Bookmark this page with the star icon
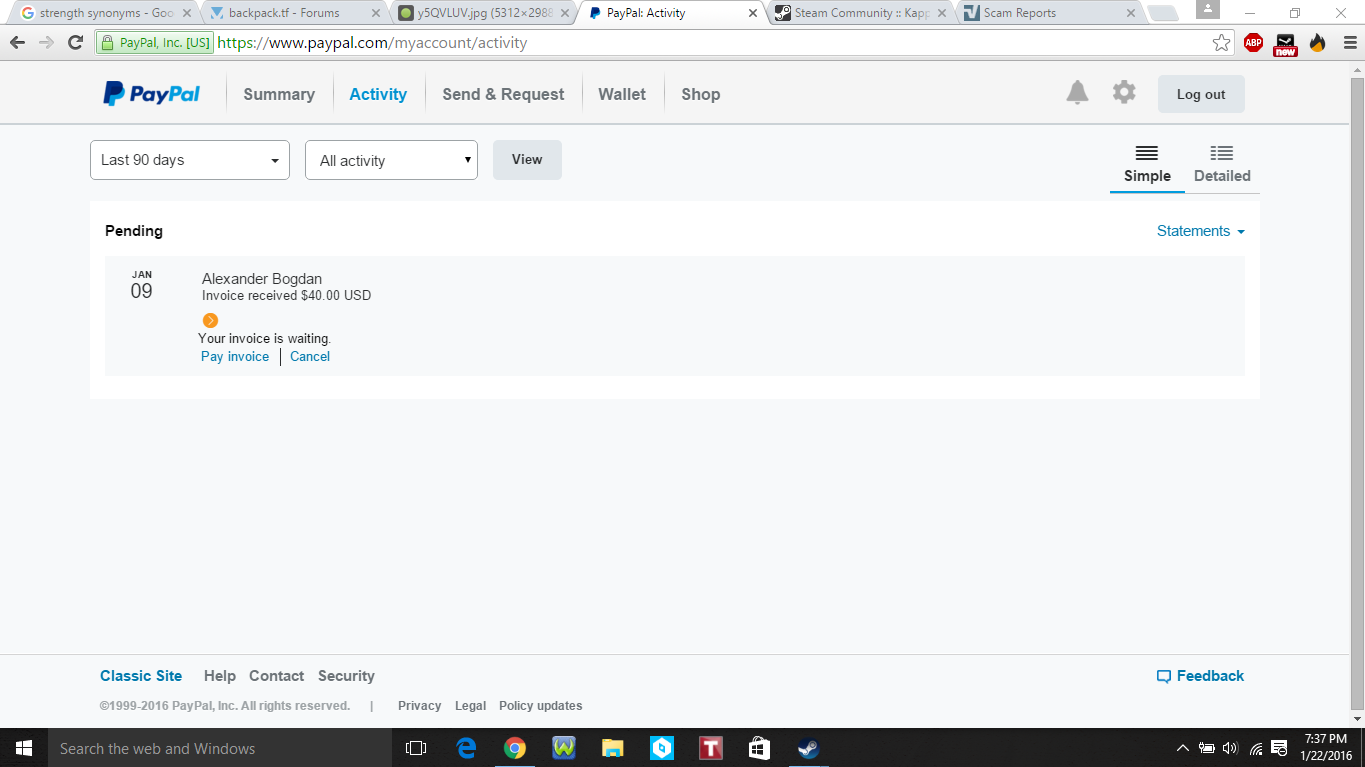 (x=1221, y=43)
